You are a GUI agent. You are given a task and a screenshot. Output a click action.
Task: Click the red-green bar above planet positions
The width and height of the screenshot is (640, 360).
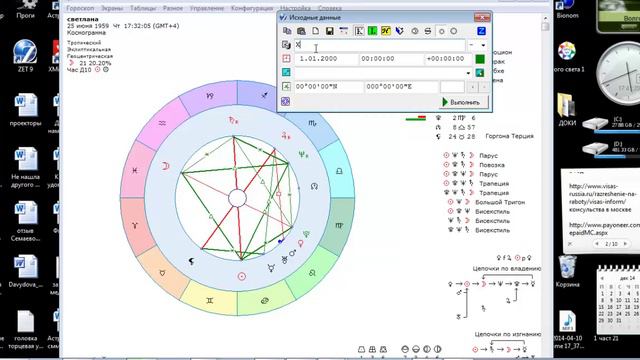pyautogui.click(x=416, y=118)
